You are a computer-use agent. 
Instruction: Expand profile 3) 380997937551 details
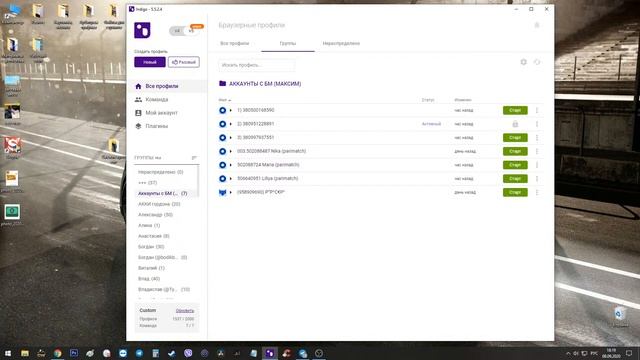point(231,138)
